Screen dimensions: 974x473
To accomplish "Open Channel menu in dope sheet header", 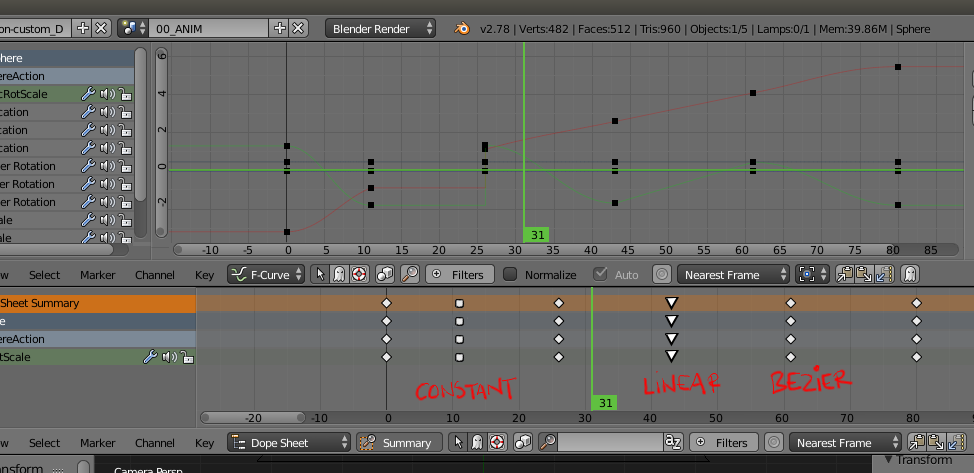I will click(155, 443).
